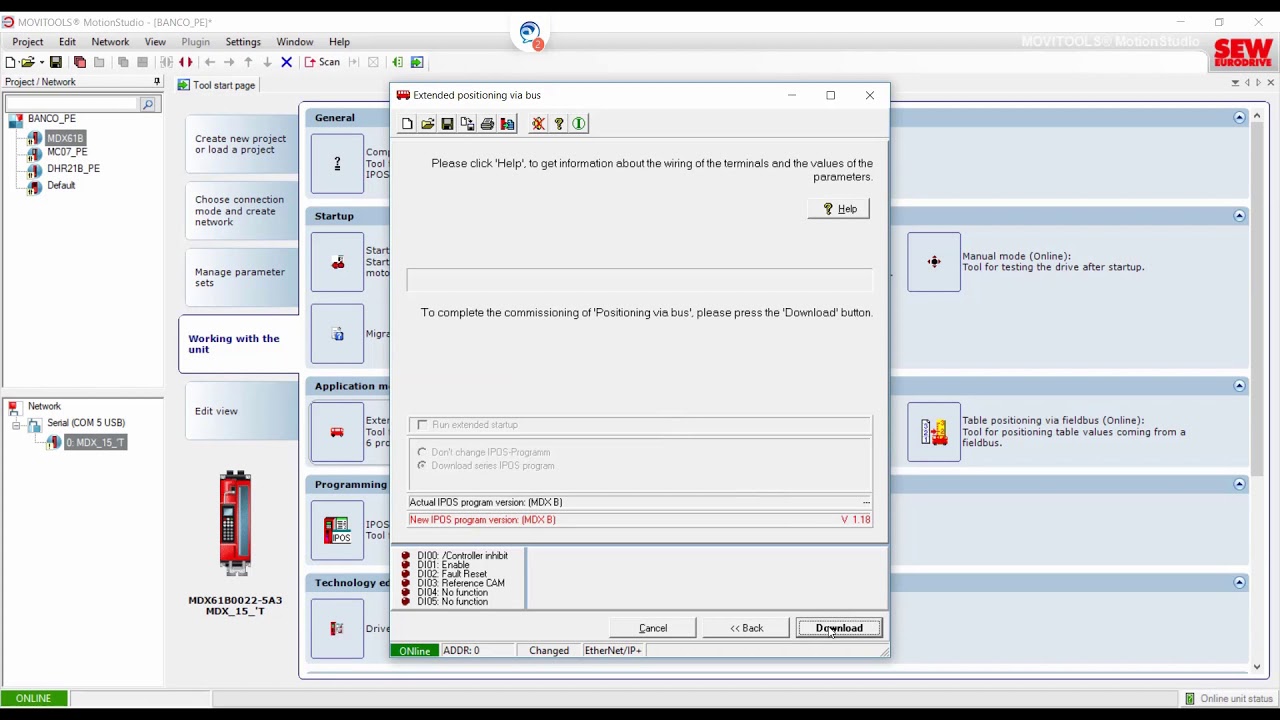Select DHR21B_PE in the project tree

[73, 169]
